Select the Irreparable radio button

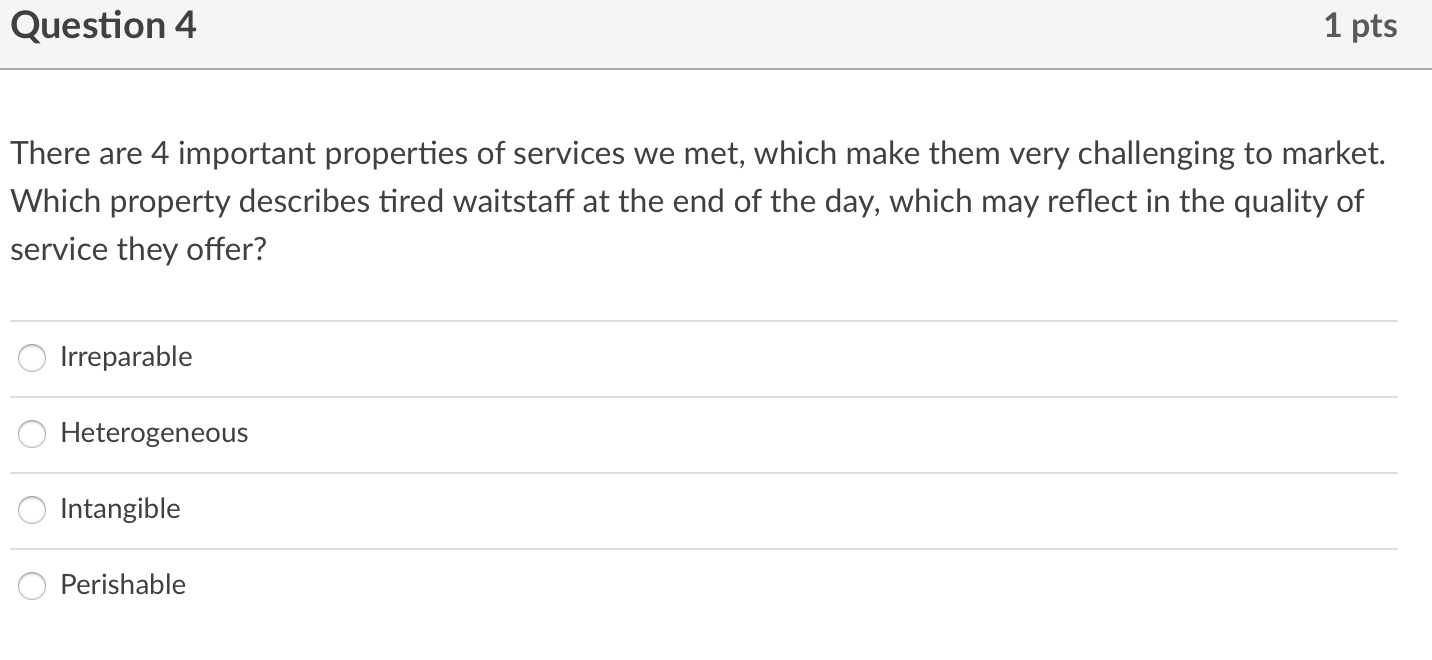[x=32, y=358]
